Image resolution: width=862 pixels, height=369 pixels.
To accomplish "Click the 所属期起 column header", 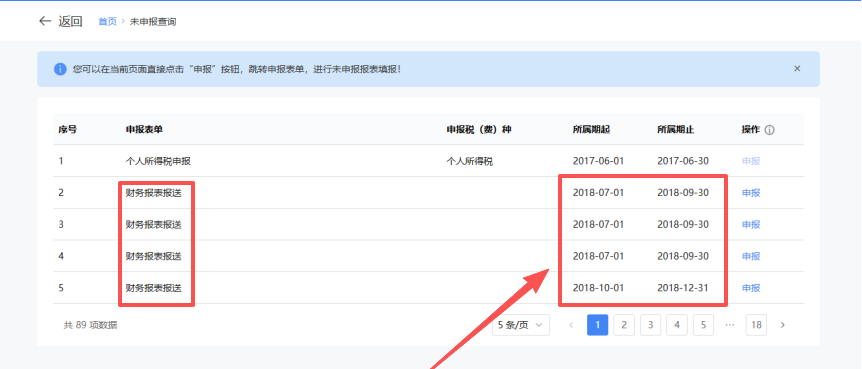I will click(x=591, y=130).
